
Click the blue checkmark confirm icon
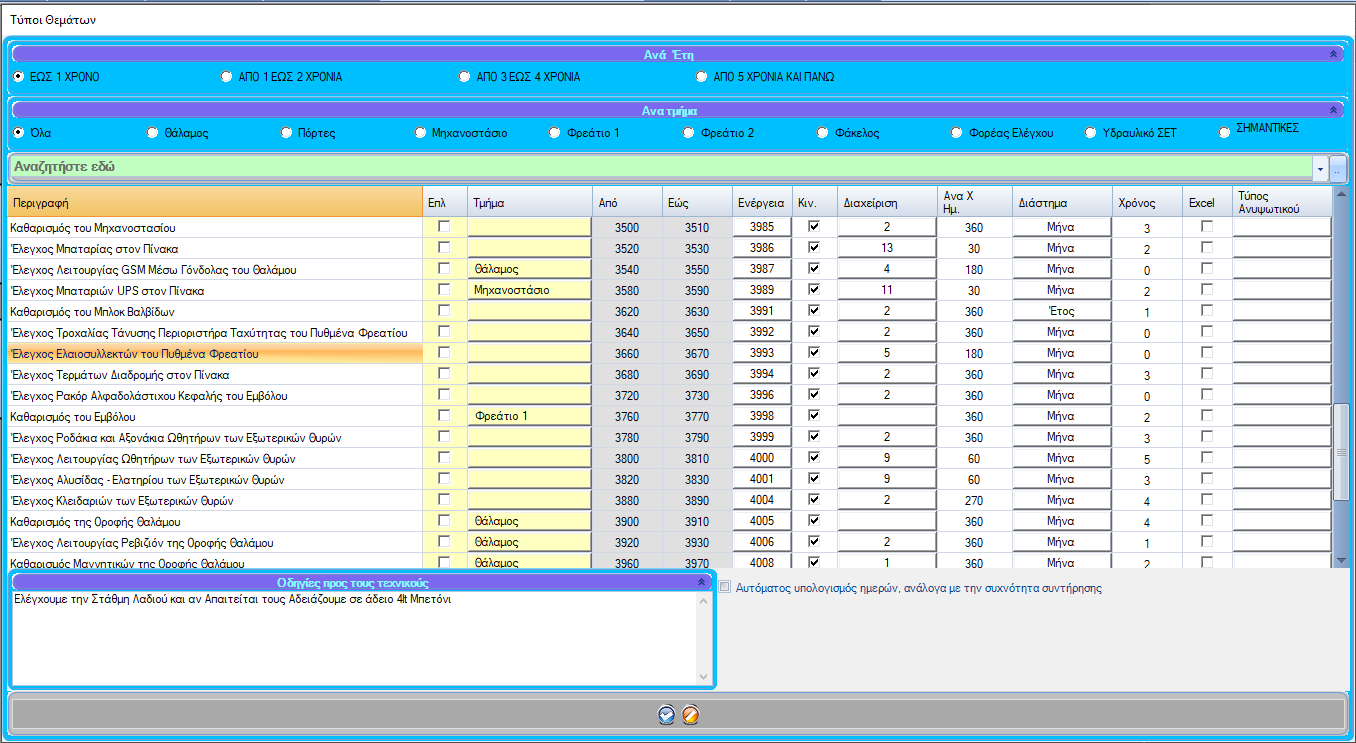[667, 714]
